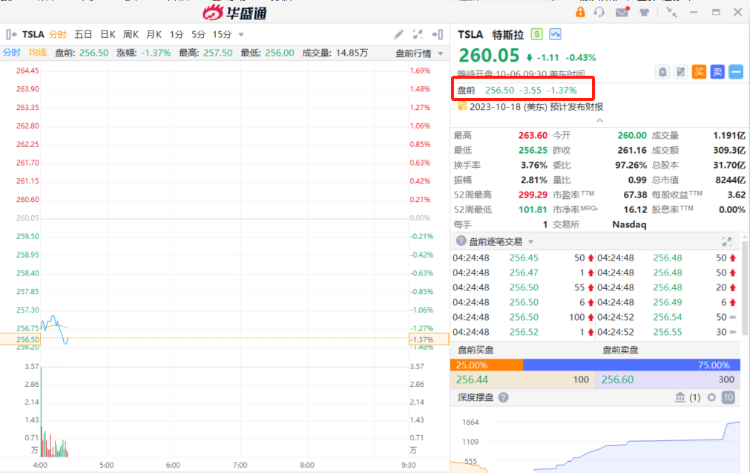This screenshot has height=473, width=750.
Task: Click the 2023-10-18 earnings release link
Action: pos(536,107)
